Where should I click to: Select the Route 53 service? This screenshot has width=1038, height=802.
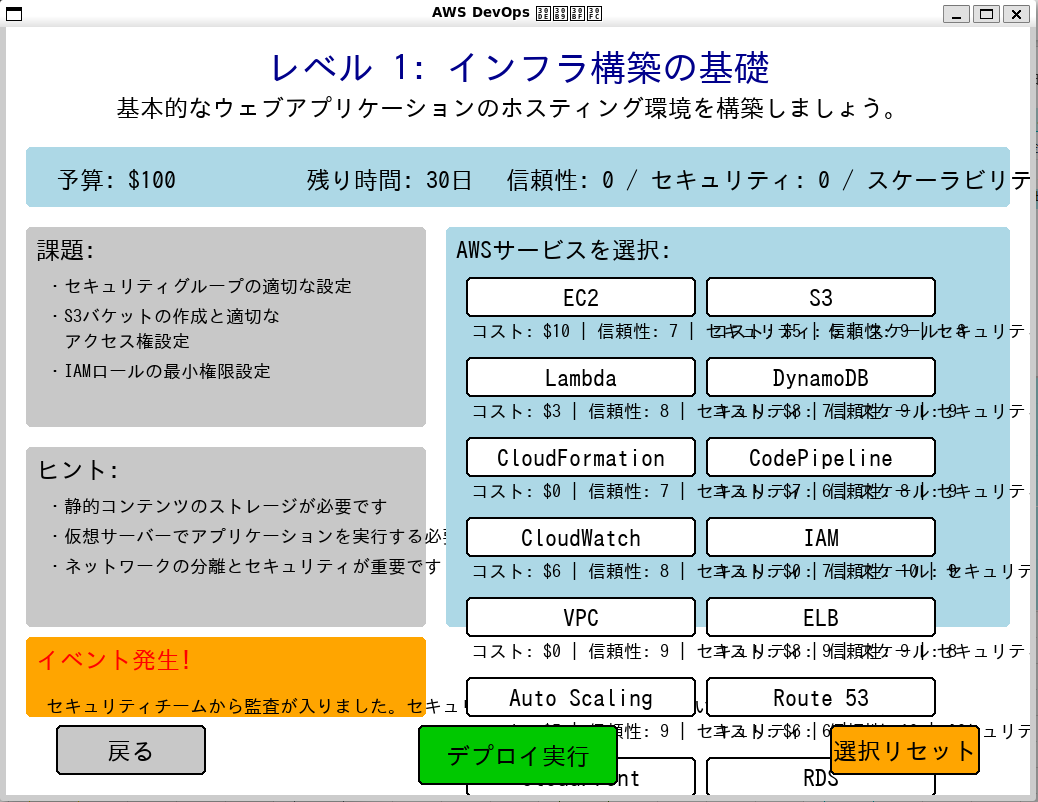point(820,697)
